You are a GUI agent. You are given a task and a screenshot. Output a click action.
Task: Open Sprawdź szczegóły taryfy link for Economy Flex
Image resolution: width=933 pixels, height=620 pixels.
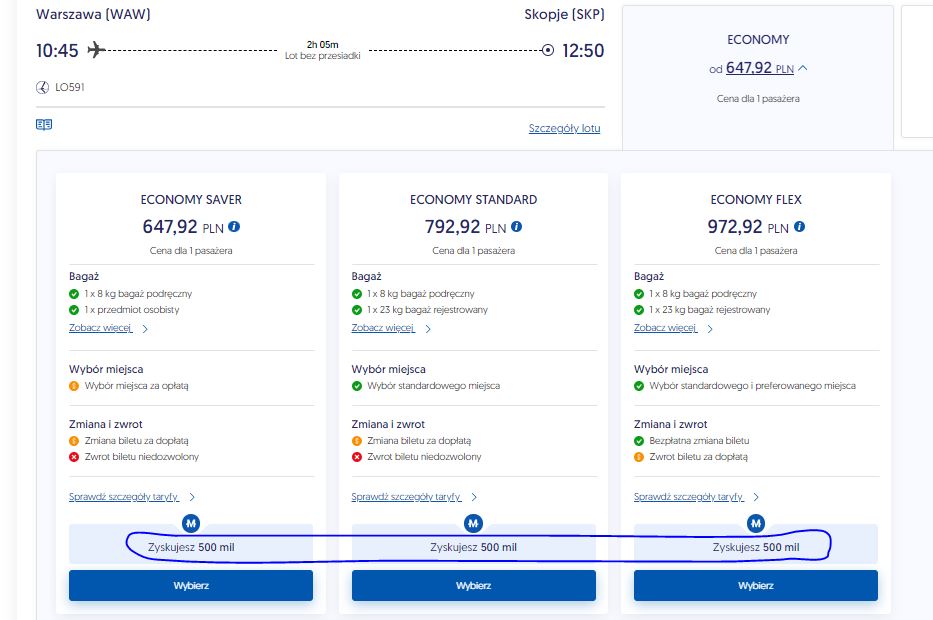point(688,497)
